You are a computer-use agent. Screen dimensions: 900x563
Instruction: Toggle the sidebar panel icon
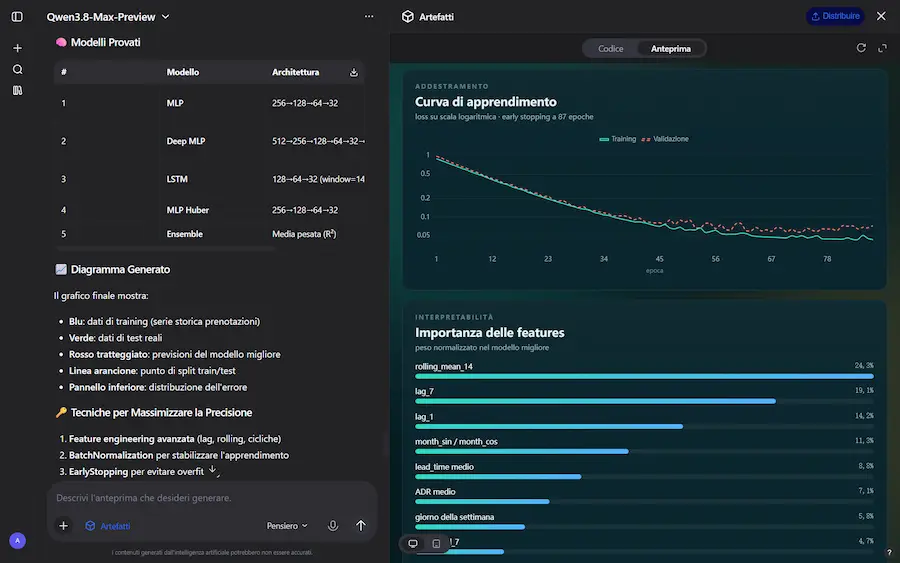click(x=17, y=17)
